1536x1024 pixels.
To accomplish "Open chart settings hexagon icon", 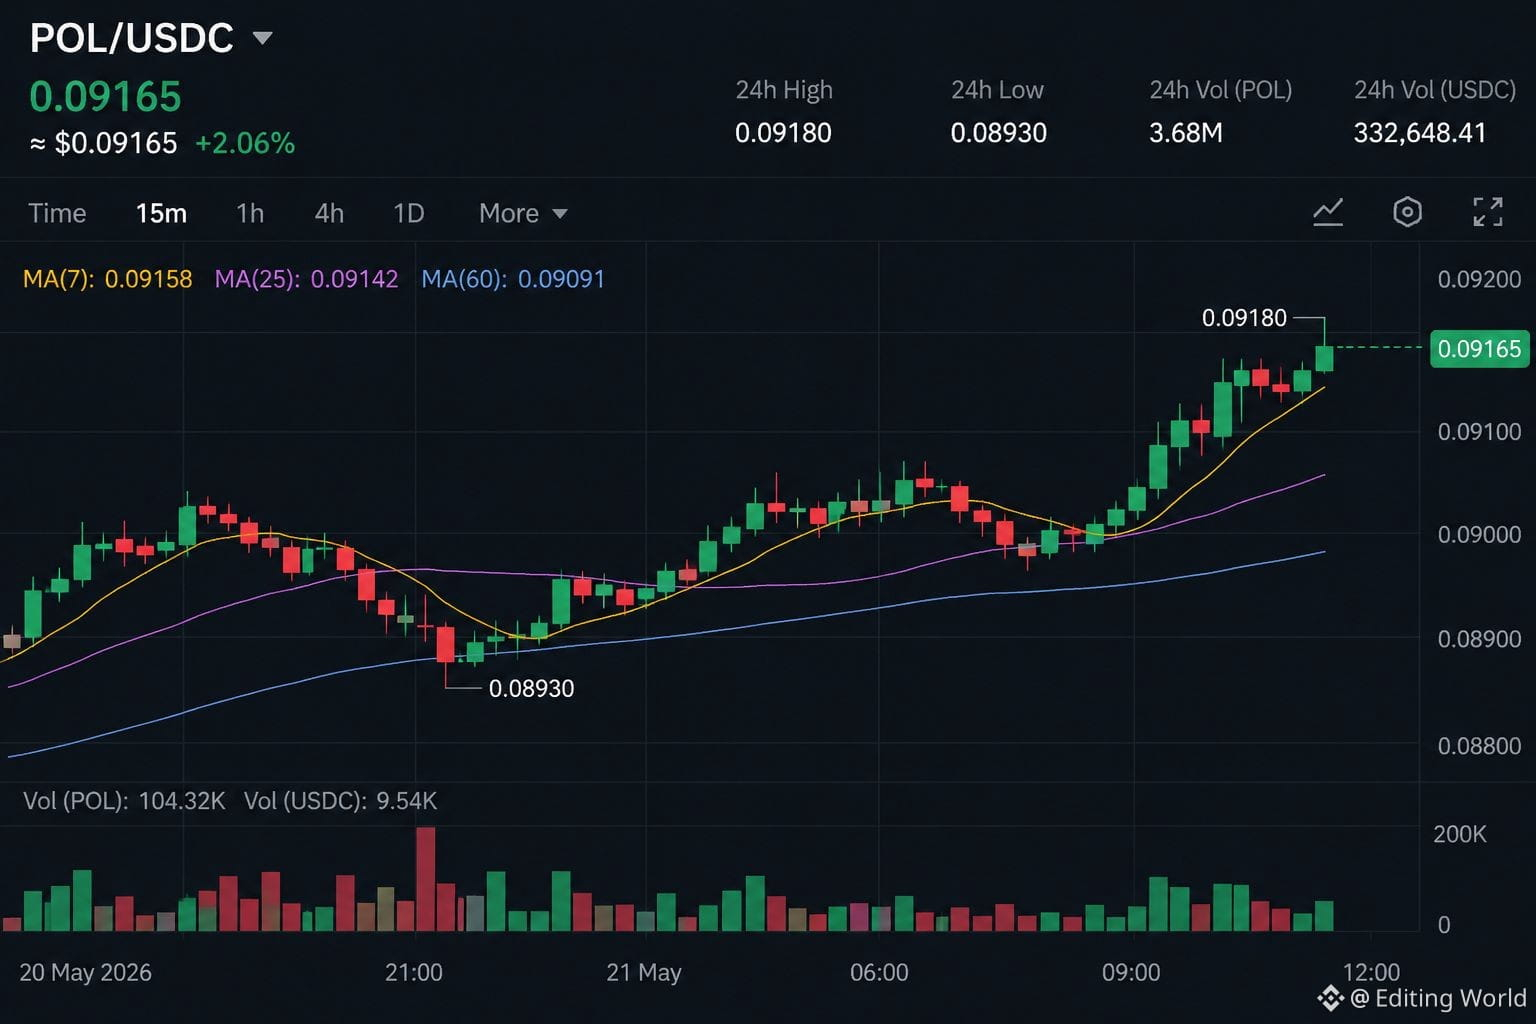I will pyautogui.click(x=1407, y=212).
